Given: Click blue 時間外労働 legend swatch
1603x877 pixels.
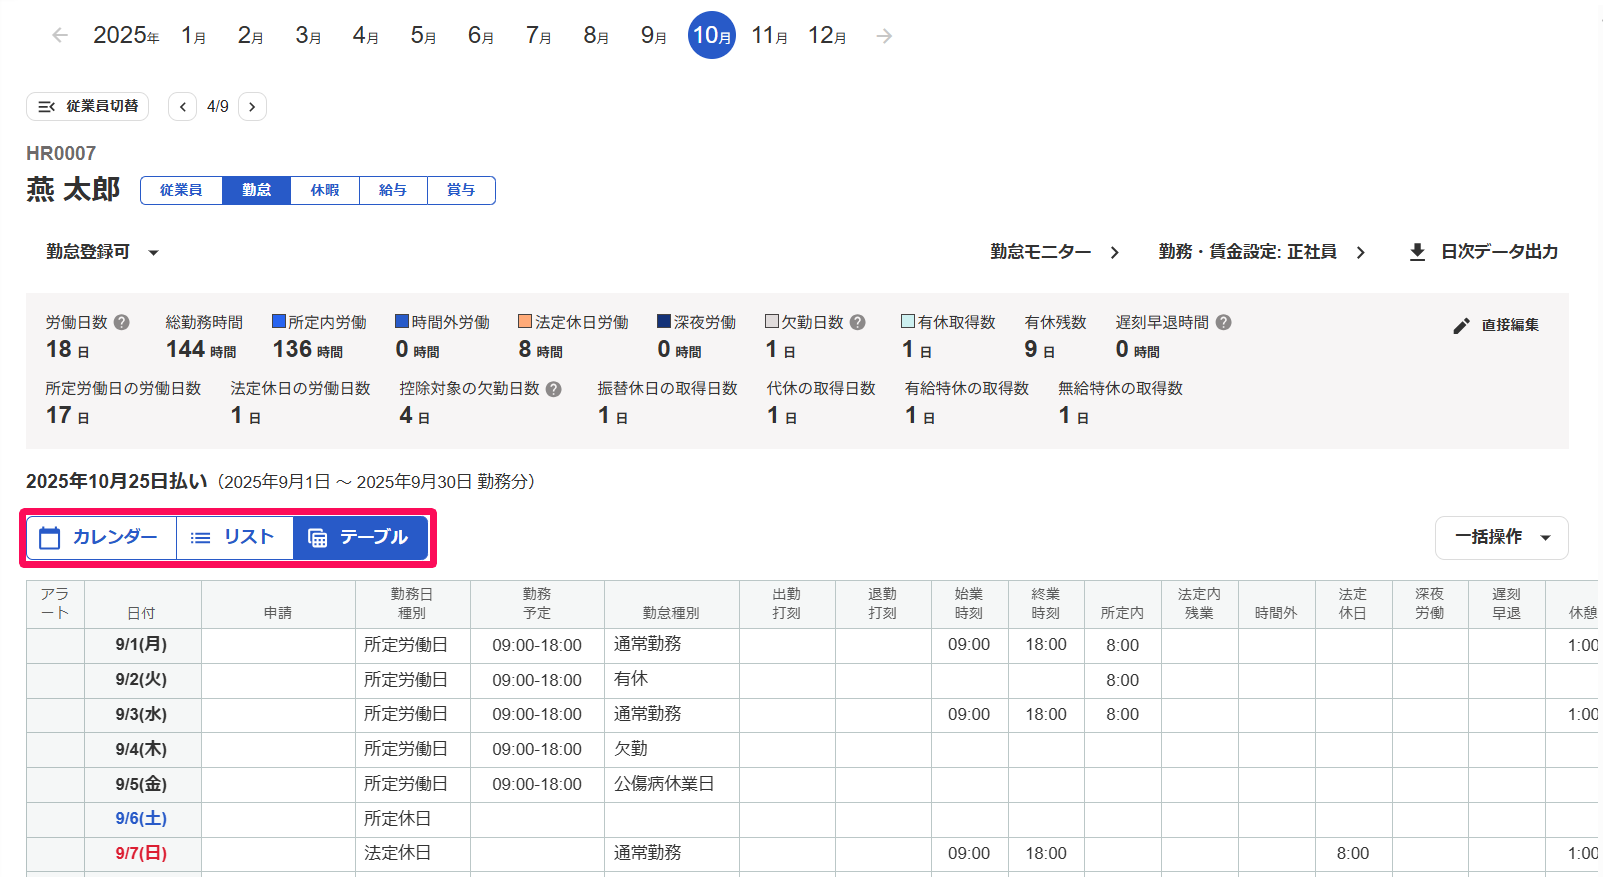Looking at the screenshot, I should (402, 321).
